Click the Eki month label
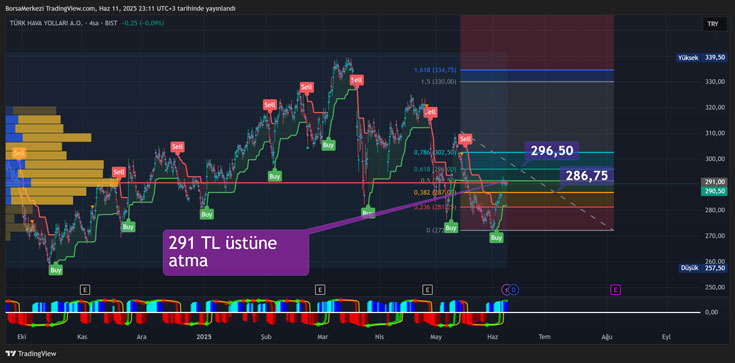Image resolution: width=735 pixels, height=363 pixels. (x=21, y=337)
